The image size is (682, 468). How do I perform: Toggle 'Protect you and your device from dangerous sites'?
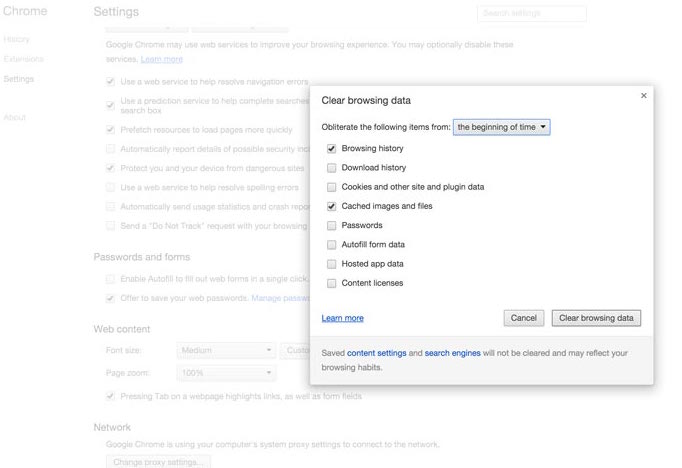(x=110, y=168)
